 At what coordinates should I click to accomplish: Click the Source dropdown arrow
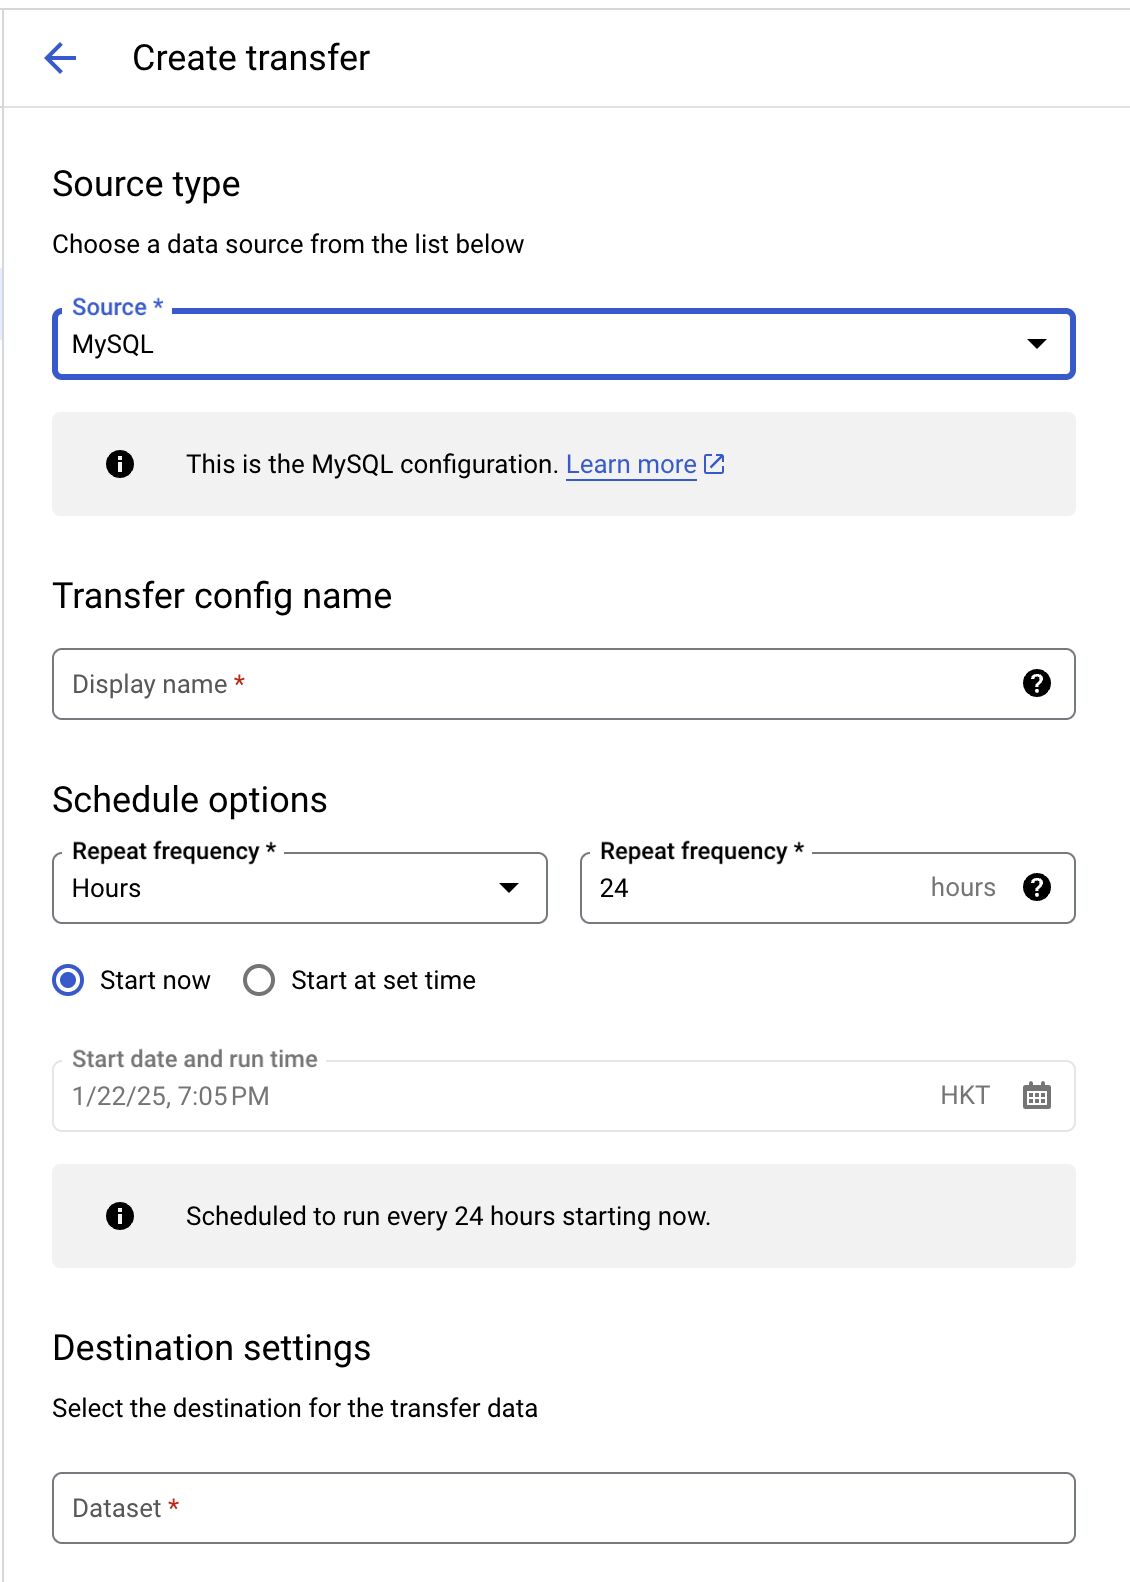[x=1037, y=344]
